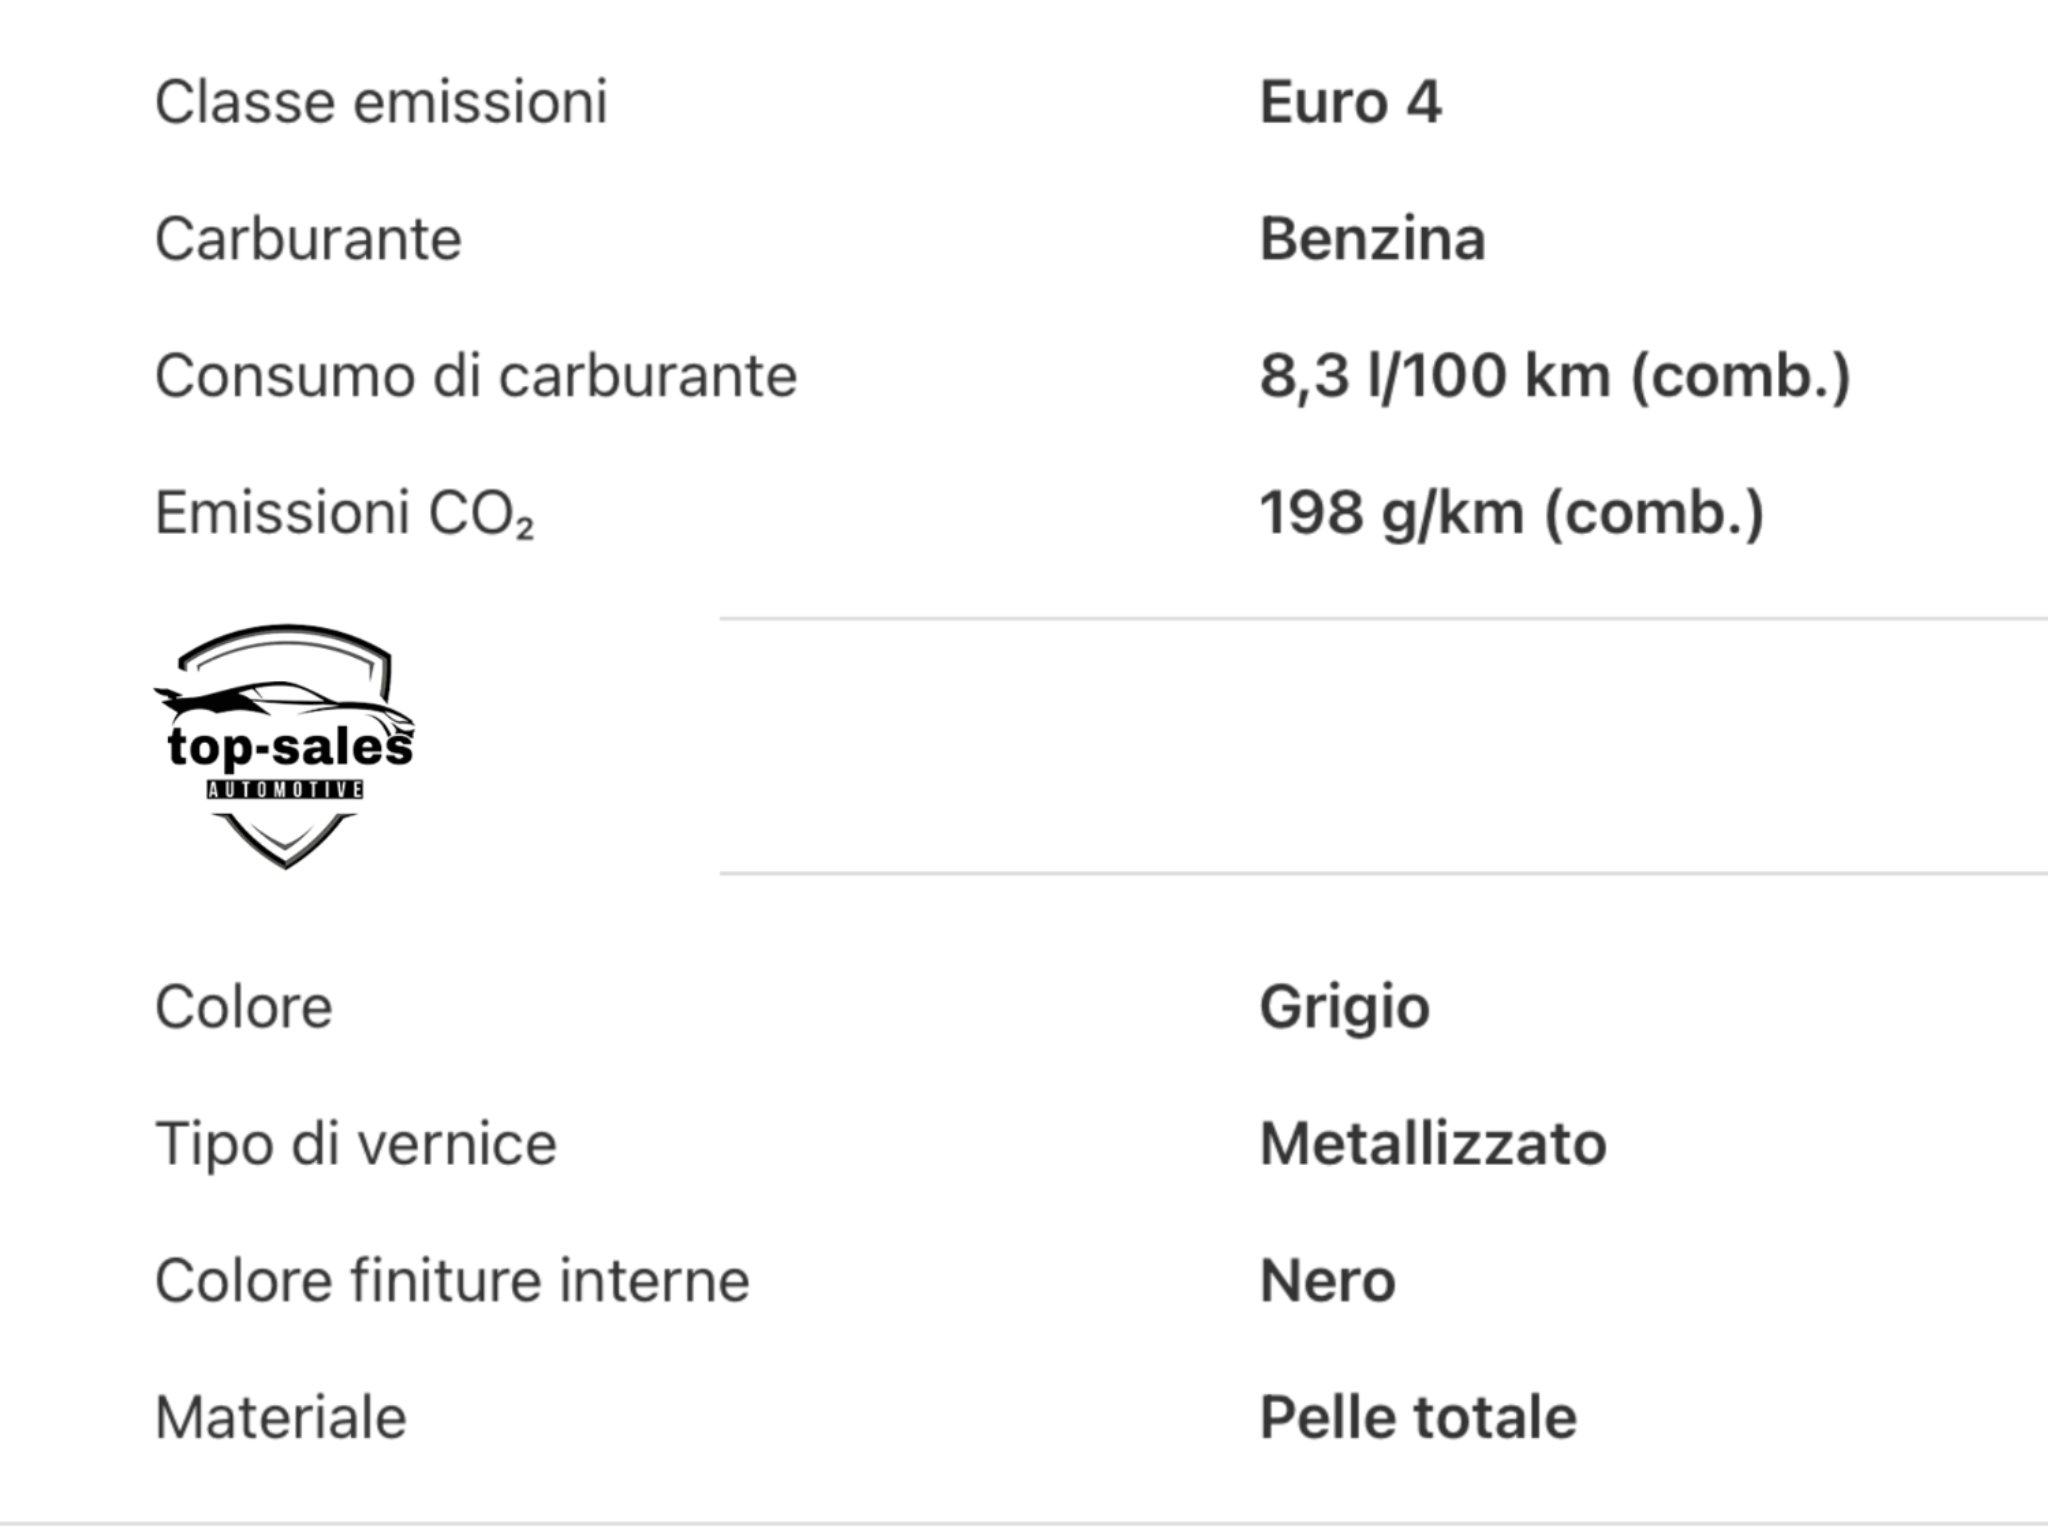Select the 'Materiale' row label
Screen dimensions: 2048x1536
281,1418
